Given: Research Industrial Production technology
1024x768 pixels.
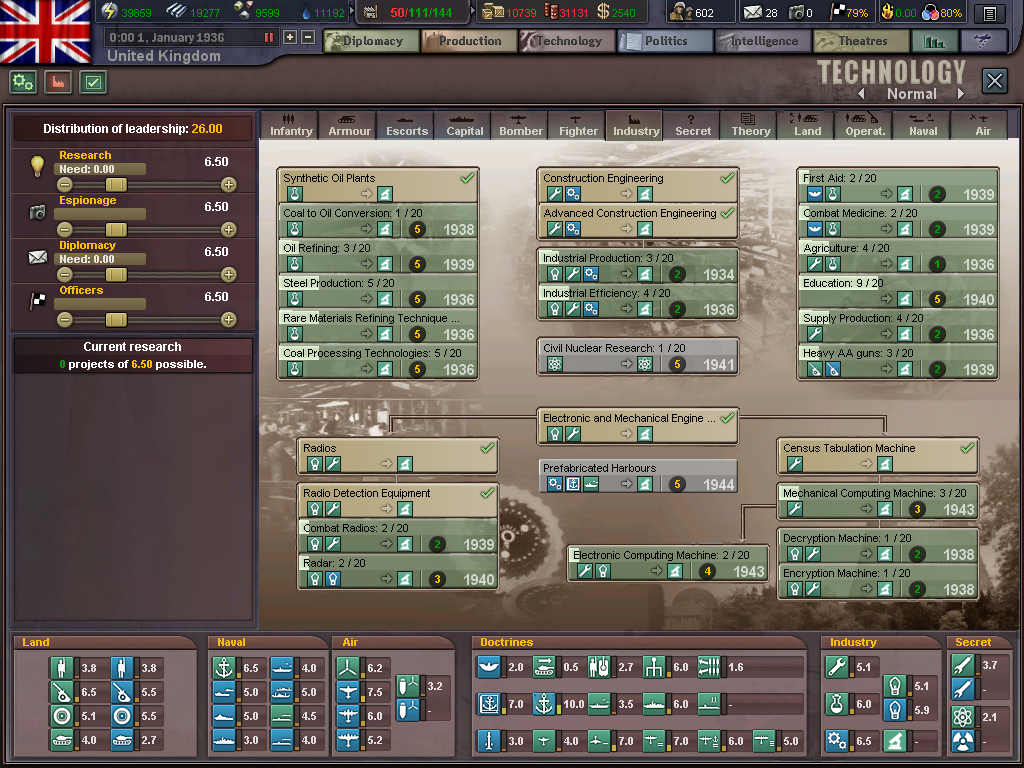Looking at the screenshot, I should pyautogui.click(x=637, y=266).
